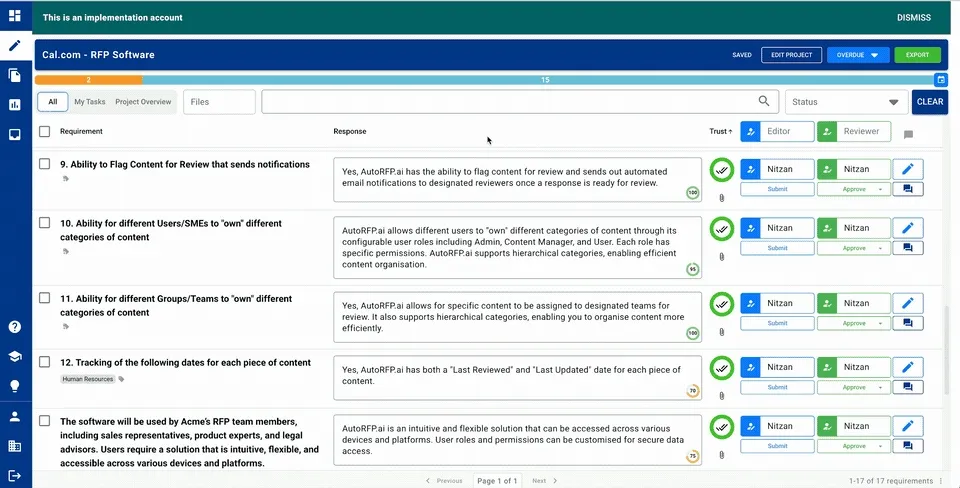Click the green EXPORT button
Screen dimensions: 960x488
(x=917, y=54)
